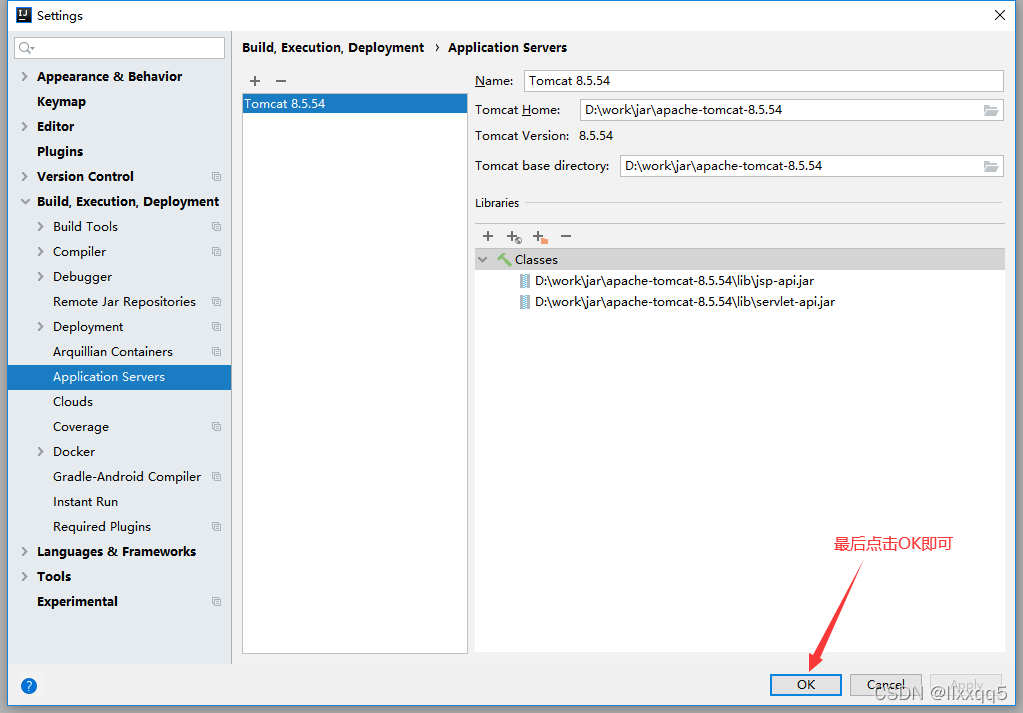Image resolution: width=1023 pixels, height=713 pixels.
Task: Click the Classes hammer icon
Action: pyautogui.click(x=504, y=260)
